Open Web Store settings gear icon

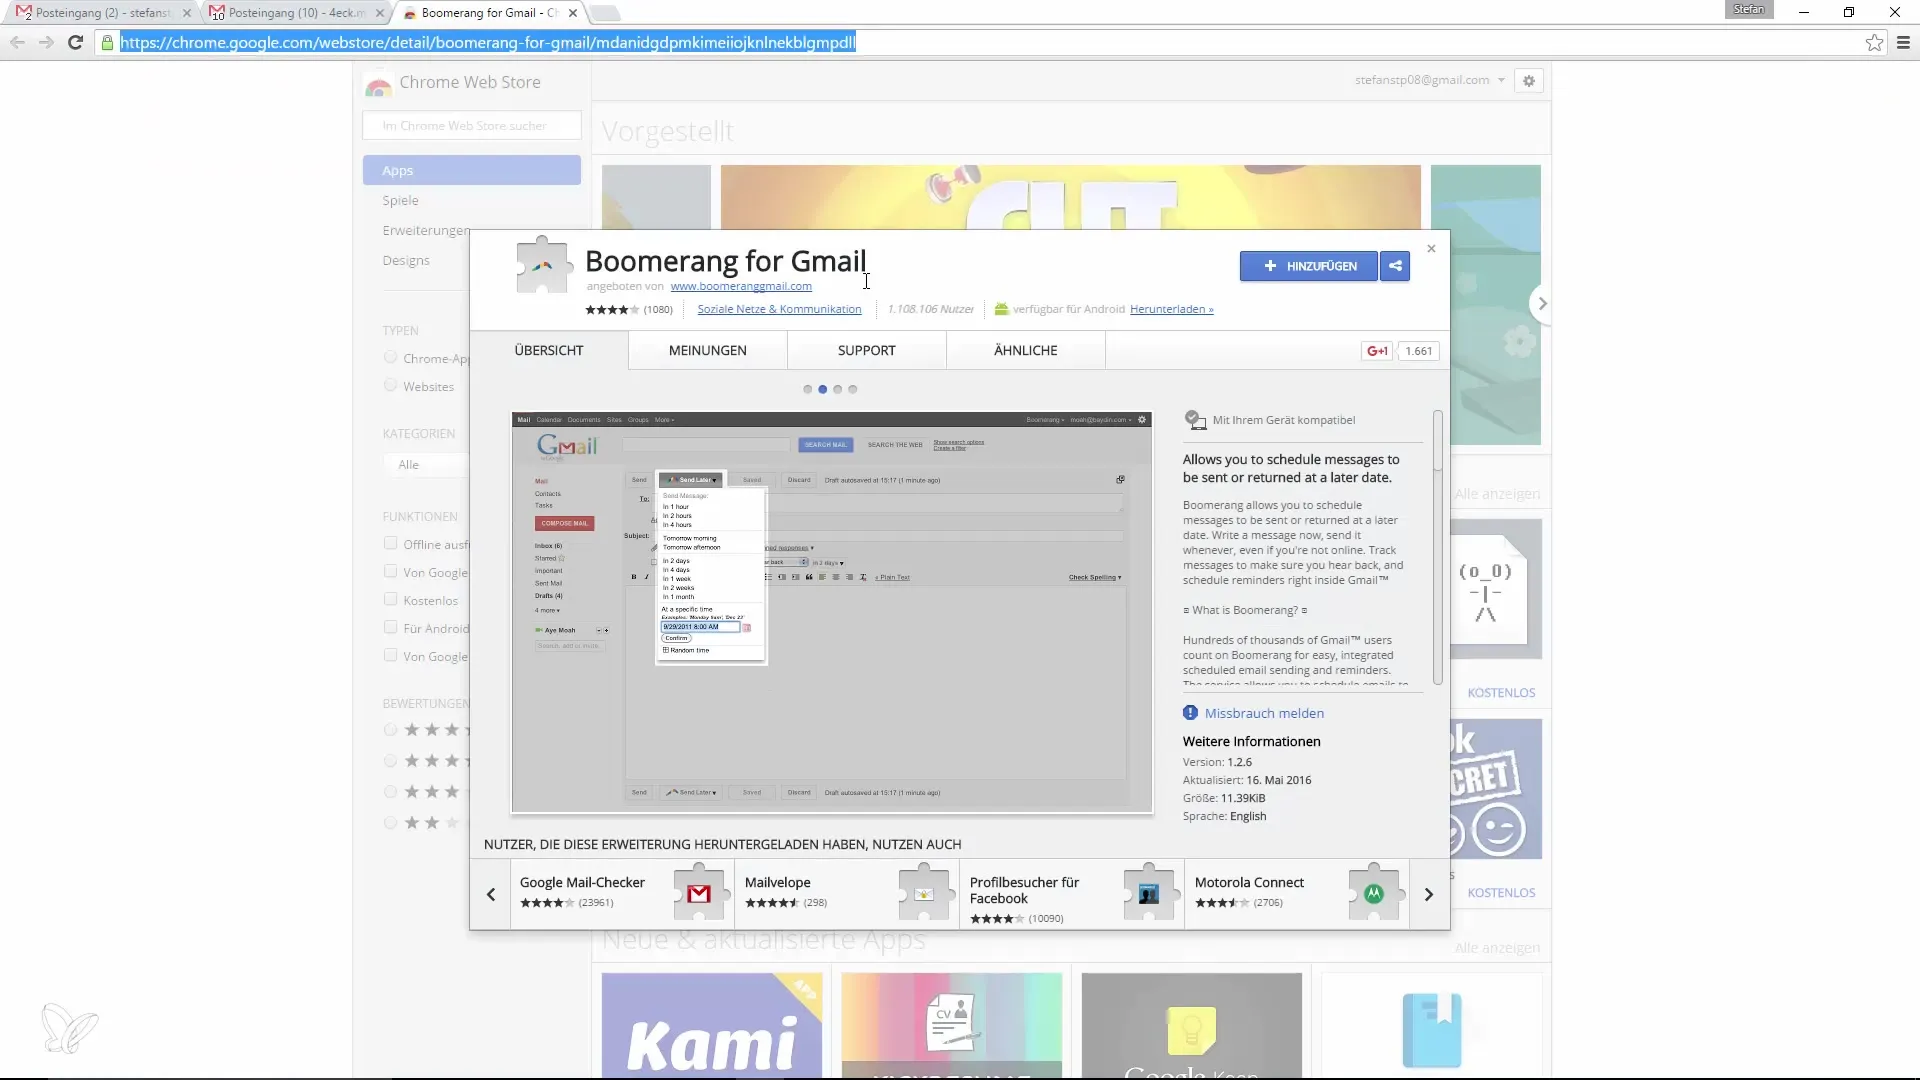tap(1528, 80)
